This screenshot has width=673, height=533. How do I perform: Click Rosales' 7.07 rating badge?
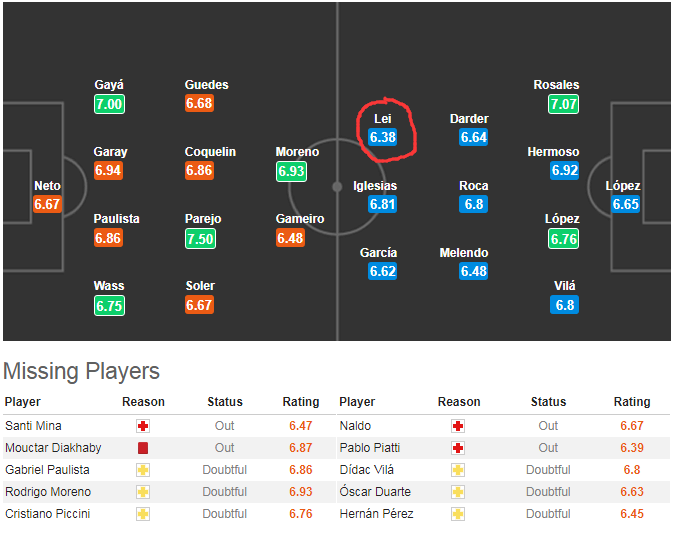[563, 104]
